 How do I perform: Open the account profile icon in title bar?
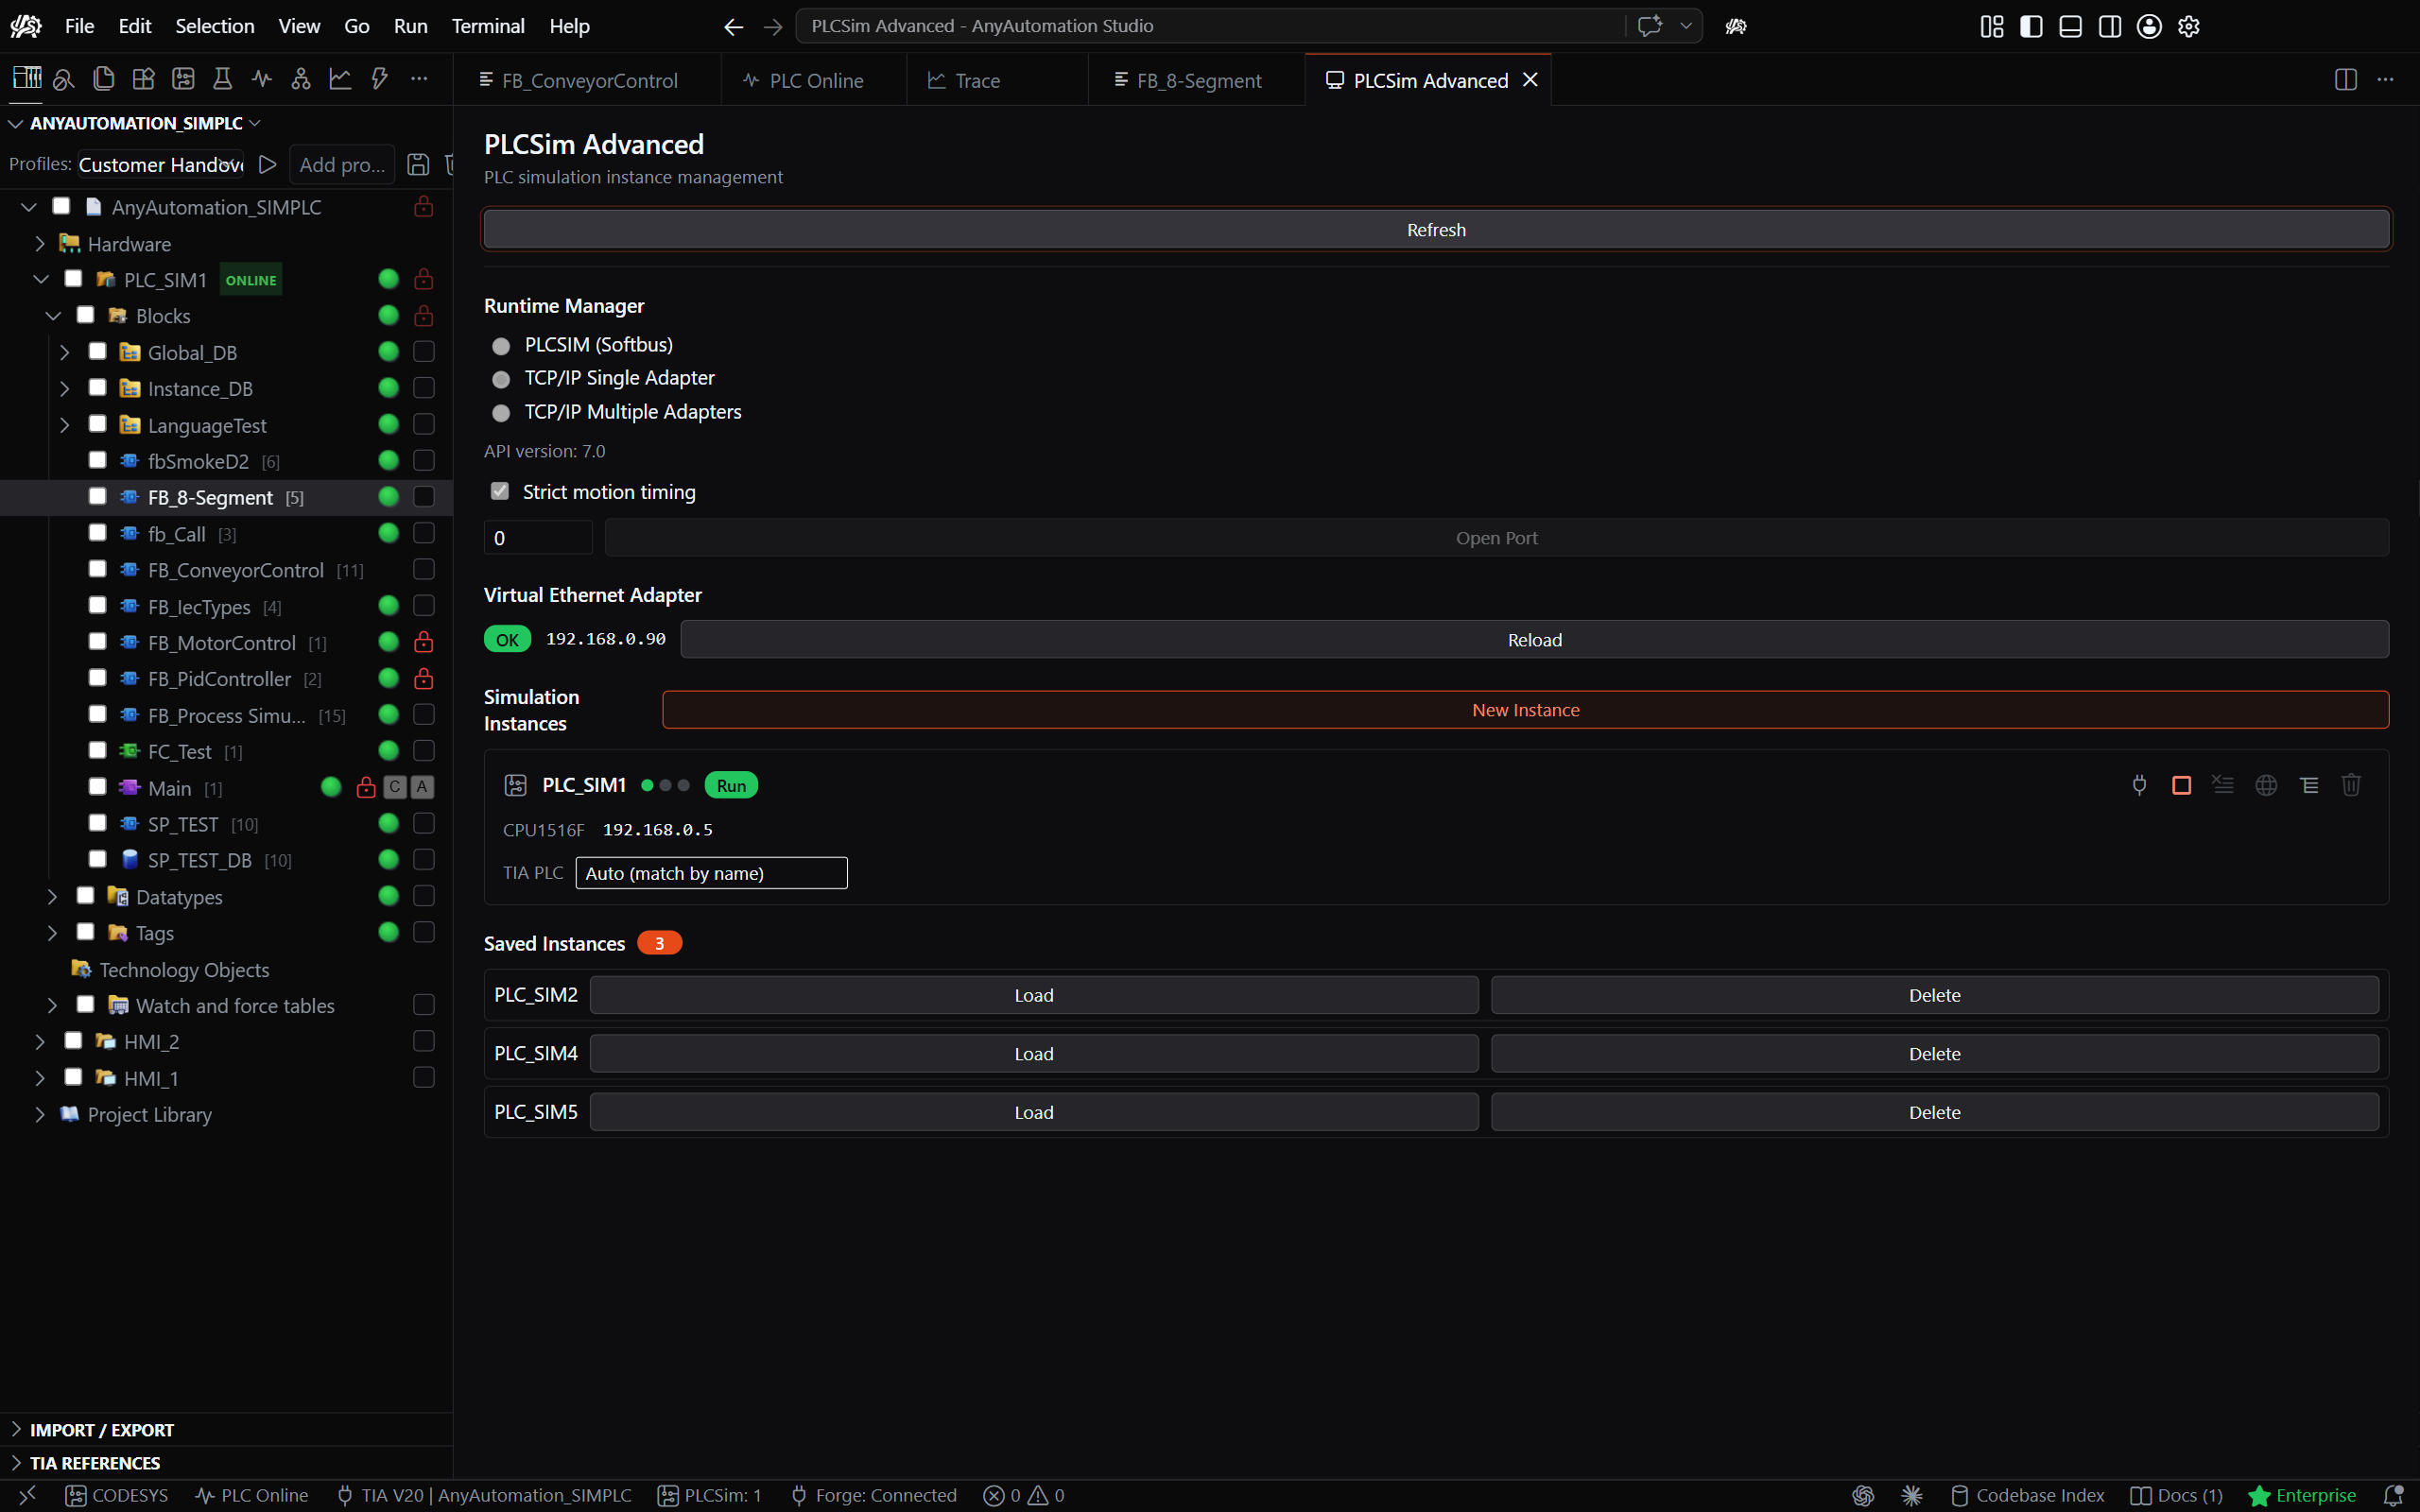pos(2149,26)
